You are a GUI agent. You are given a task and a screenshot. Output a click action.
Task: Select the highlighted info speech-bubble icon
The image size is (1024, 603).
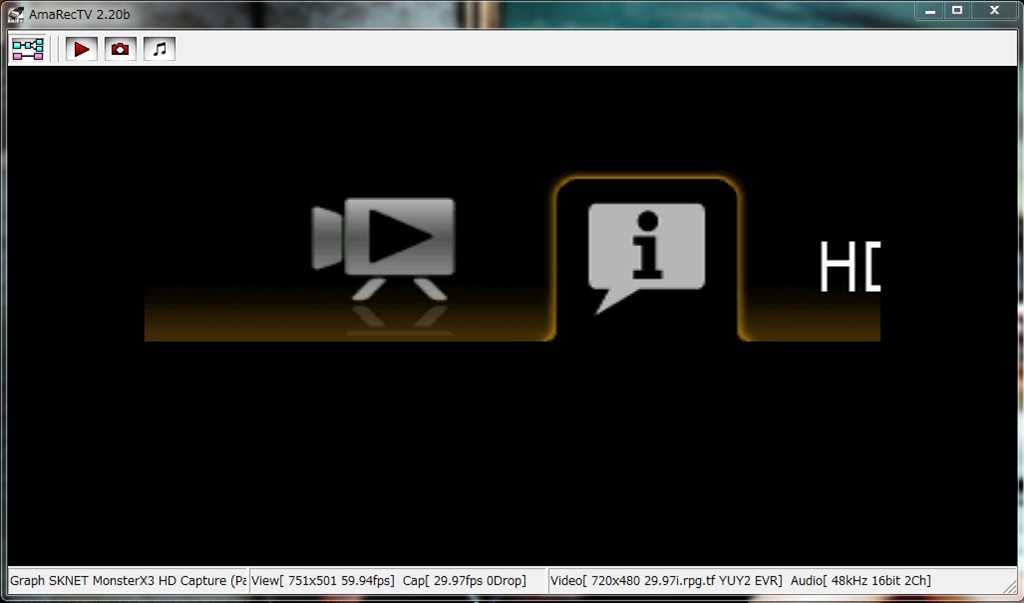[x=647, y=257]
